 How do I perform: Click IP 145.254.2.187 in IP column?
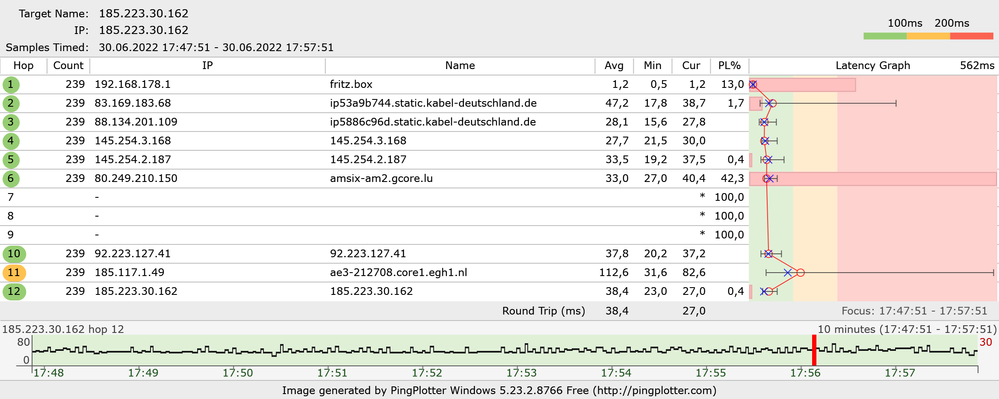pyautogui.click(x=133, y=159)
